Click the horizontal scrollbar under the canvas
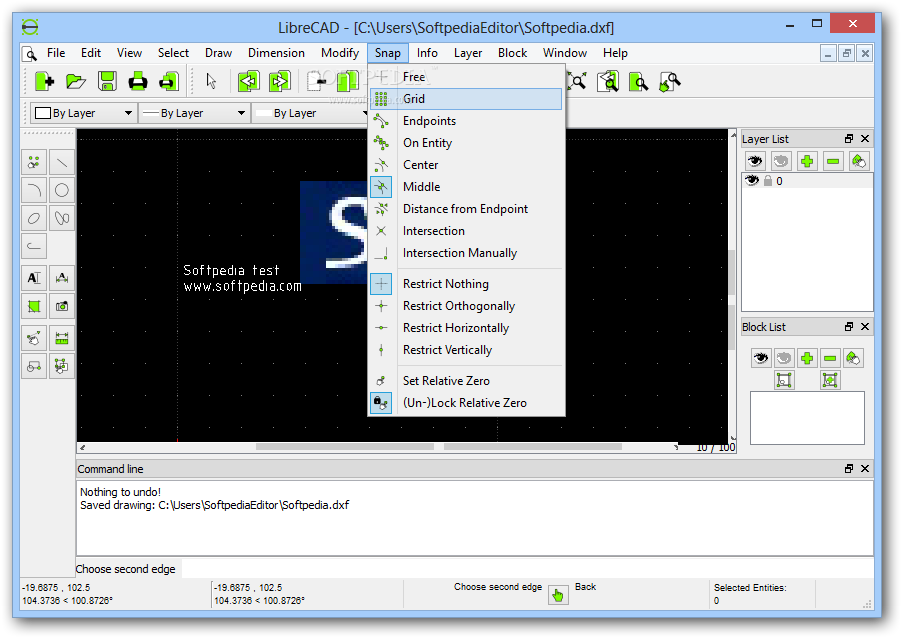 click(379, 447)
